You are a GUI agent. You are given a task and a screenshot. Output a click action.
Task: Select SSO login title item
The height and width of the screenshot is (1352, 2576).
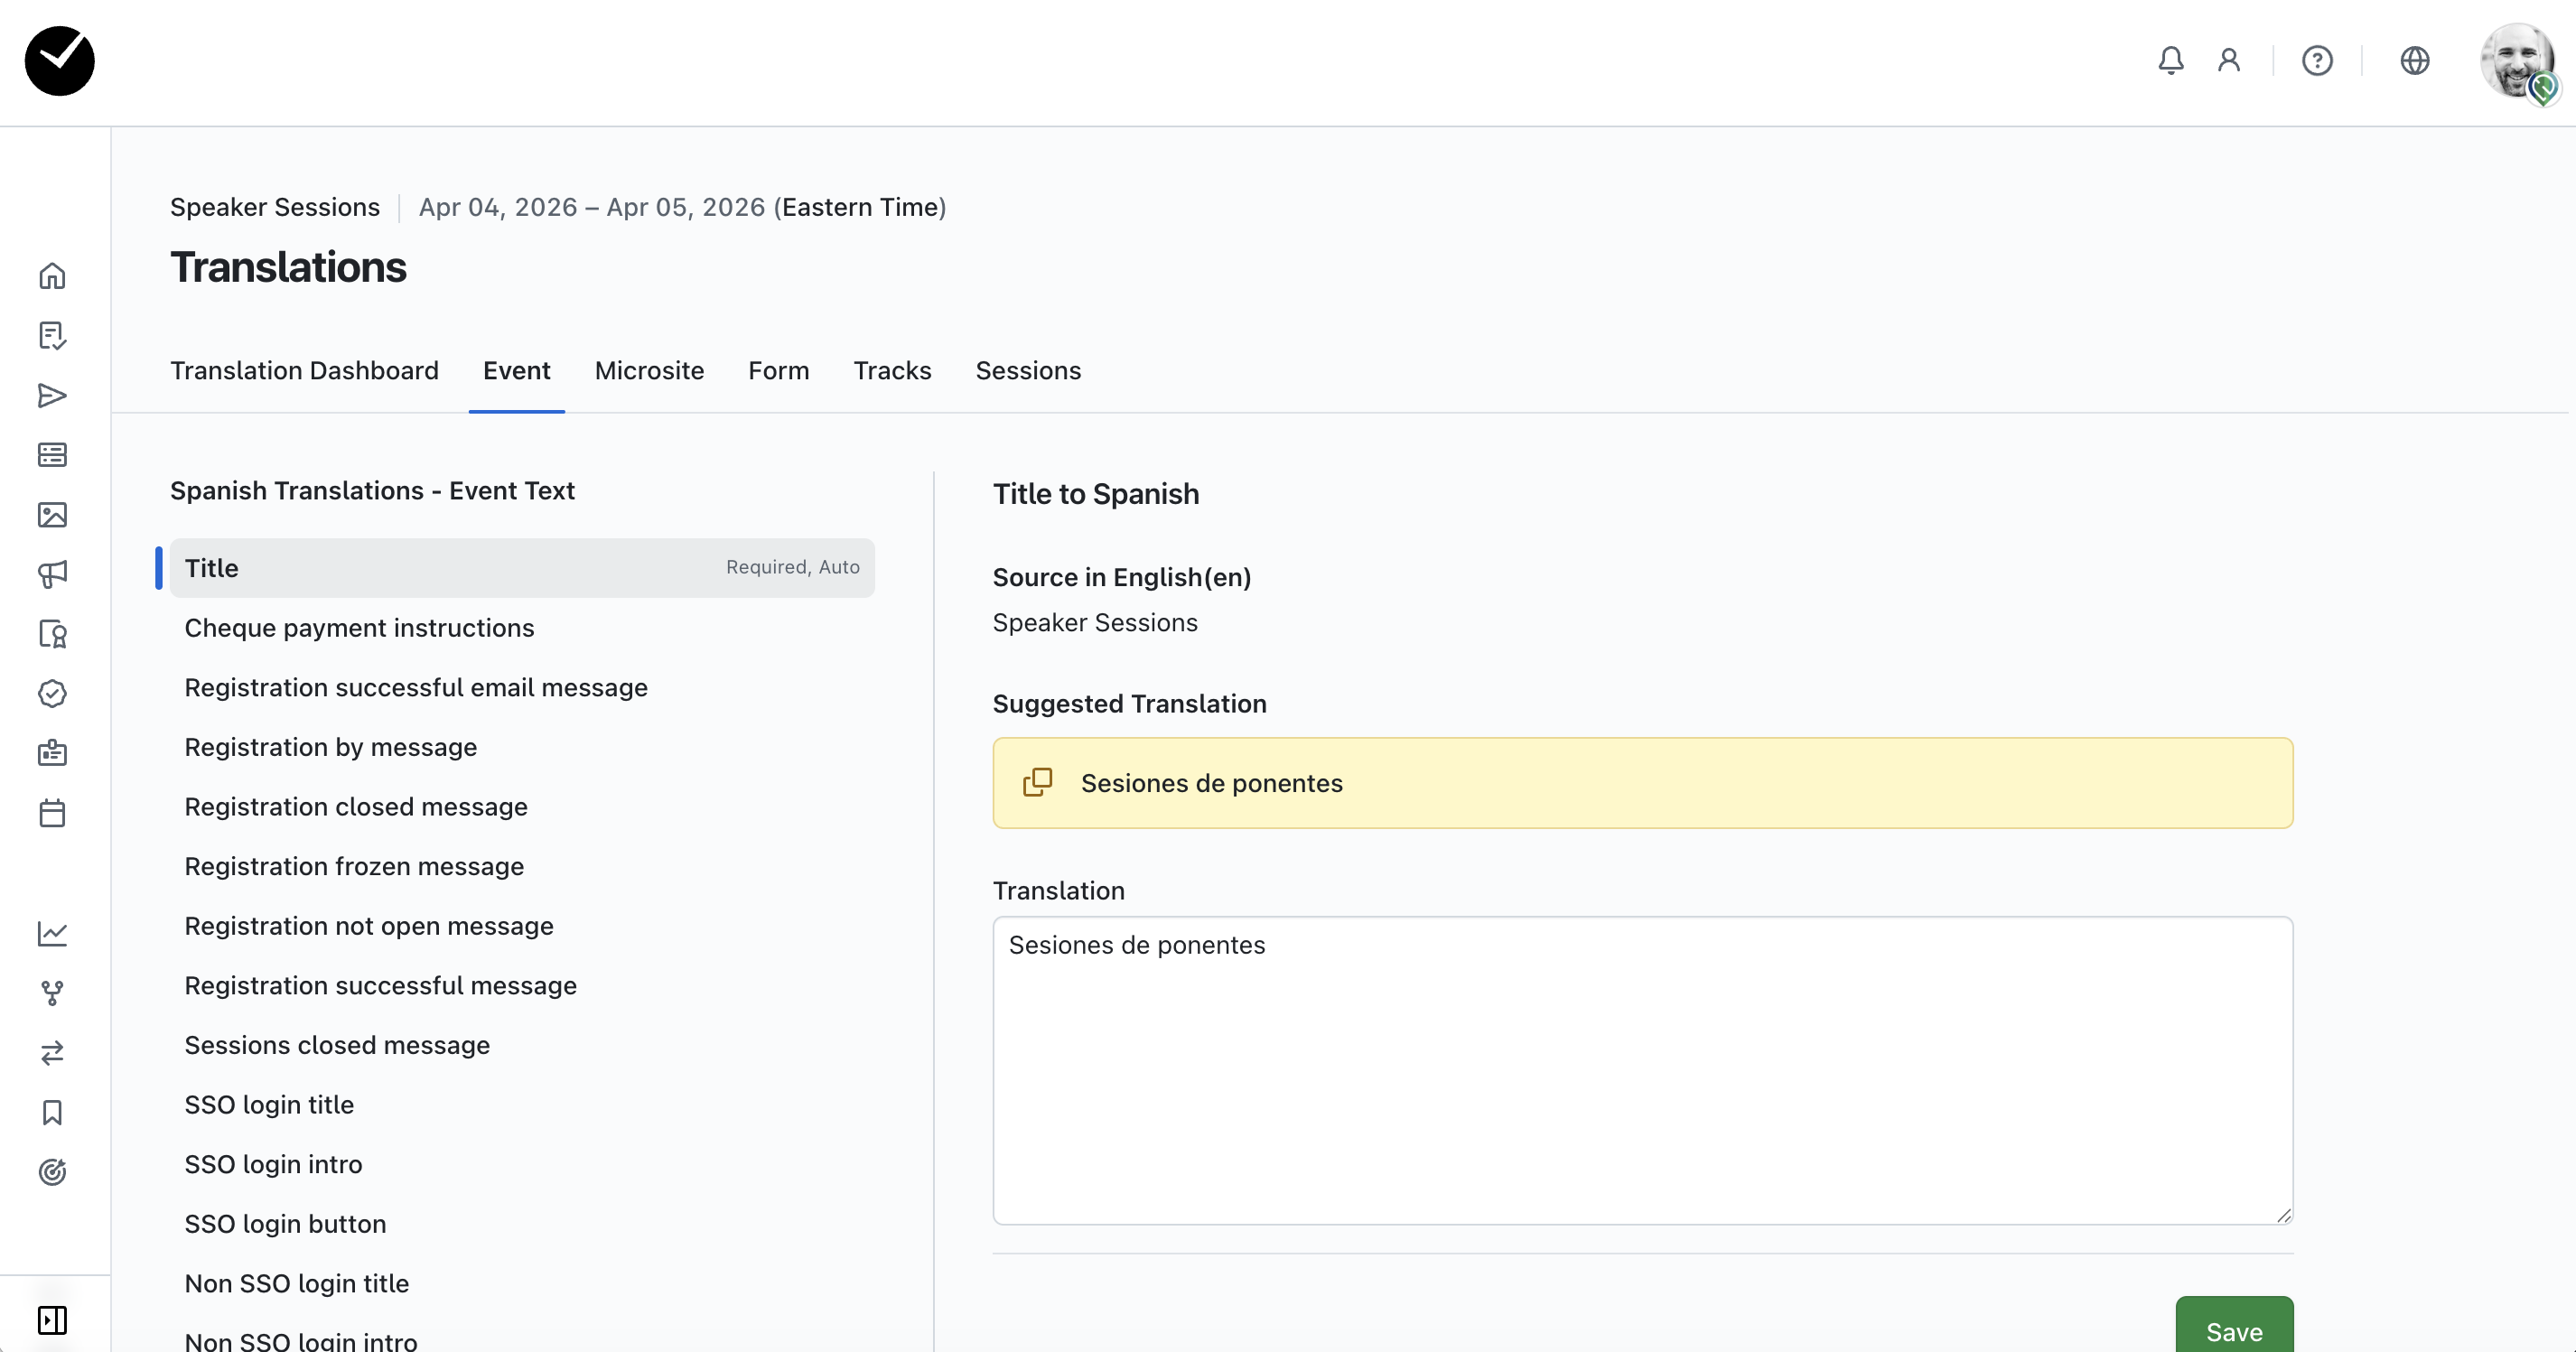(269, 1105)
